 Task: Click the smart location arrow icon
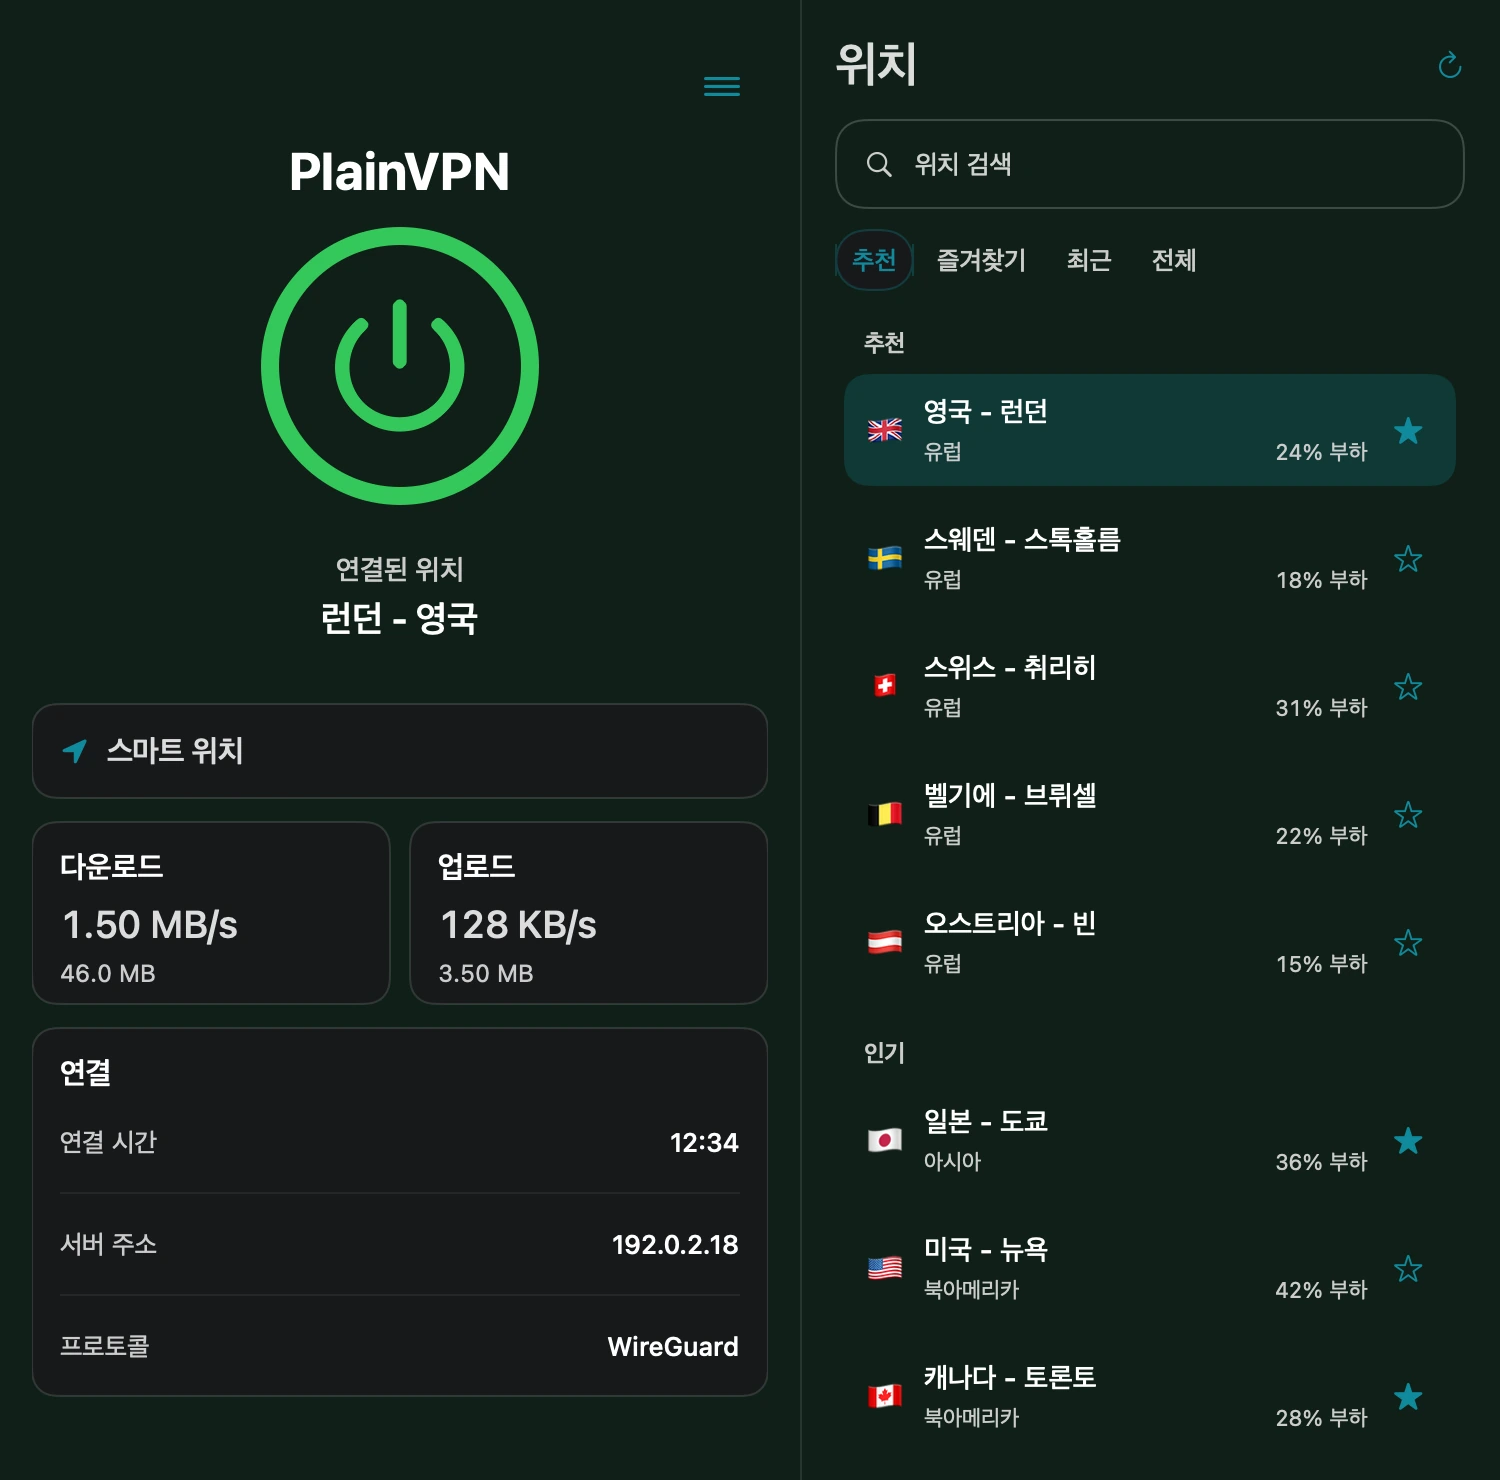(x=75, y=751)
